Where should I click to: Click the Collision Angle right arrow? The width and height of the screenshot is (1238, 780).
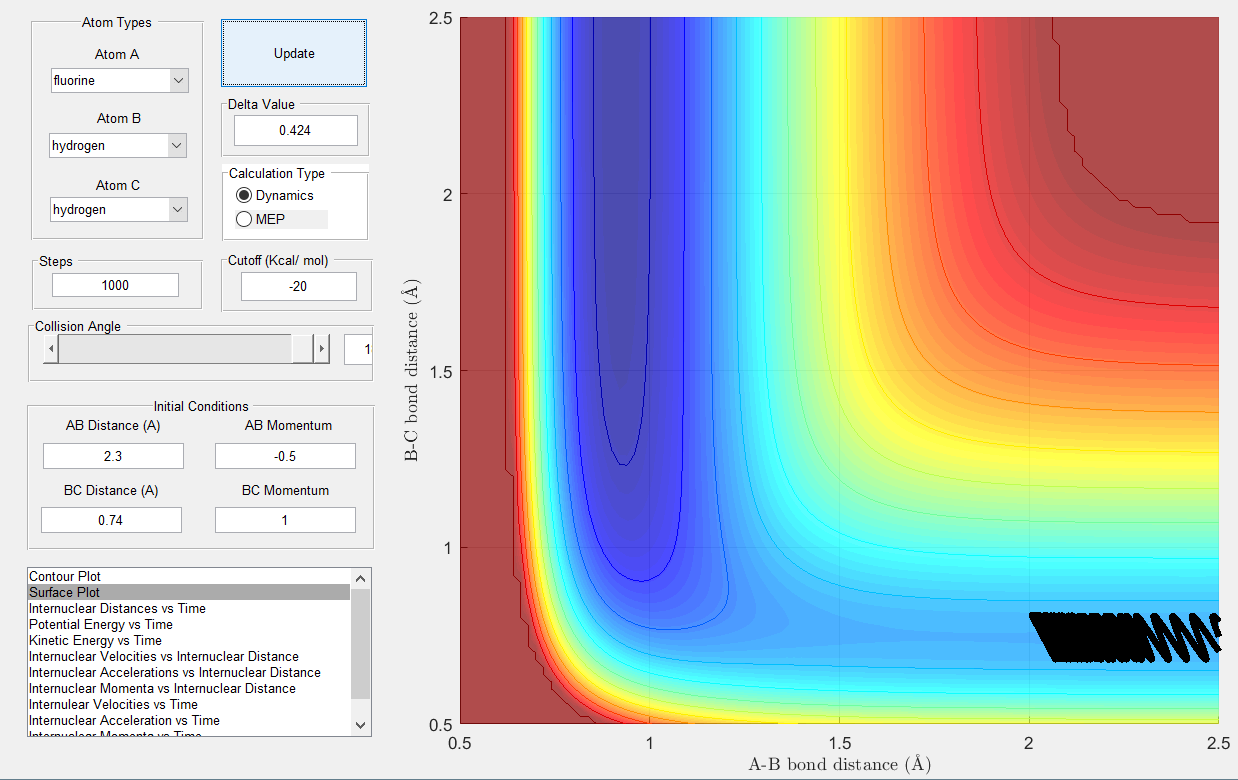tap(321, 349)
